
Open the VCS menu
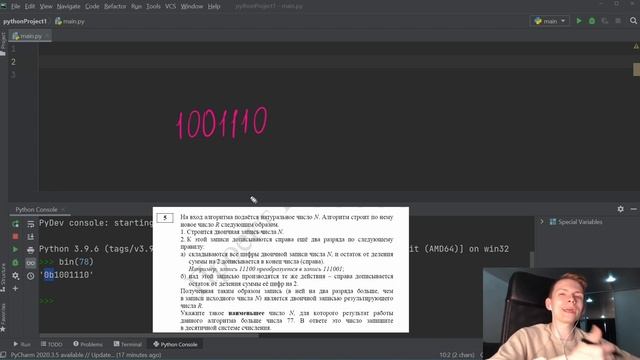click(171, 6)
